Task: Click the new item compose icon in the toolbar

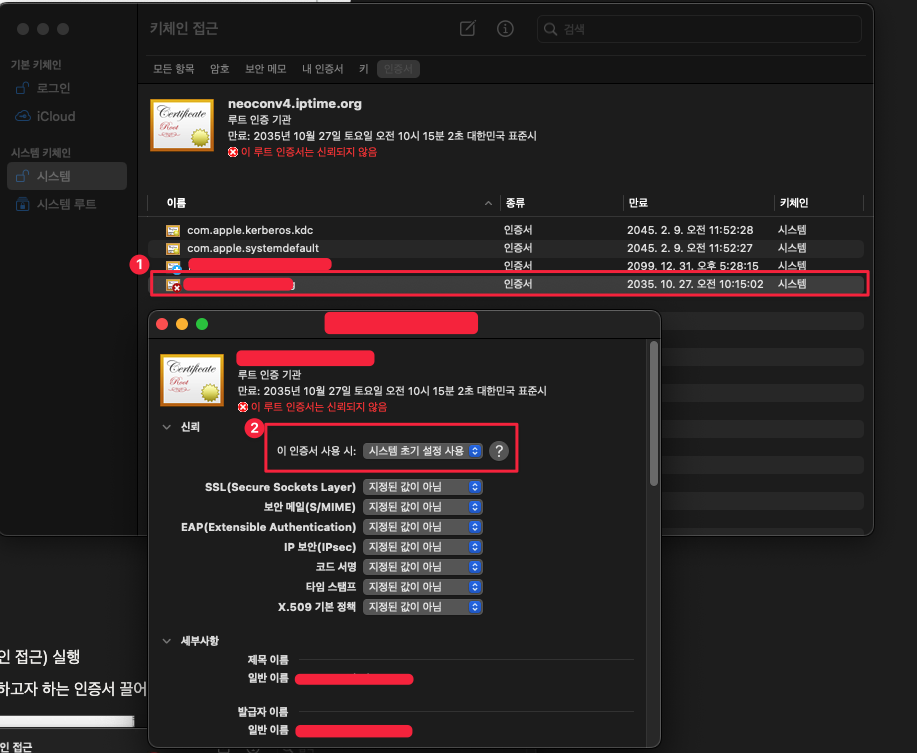Action: click(x=467, y=29)
